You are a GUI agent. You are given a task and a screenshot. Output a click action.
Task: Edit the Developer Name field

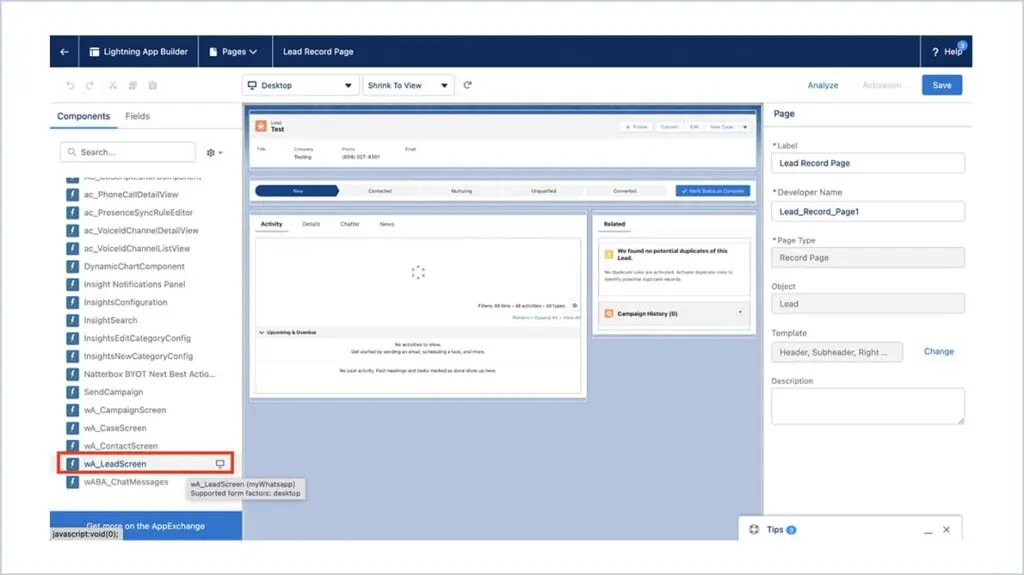(x=867, y=212)
